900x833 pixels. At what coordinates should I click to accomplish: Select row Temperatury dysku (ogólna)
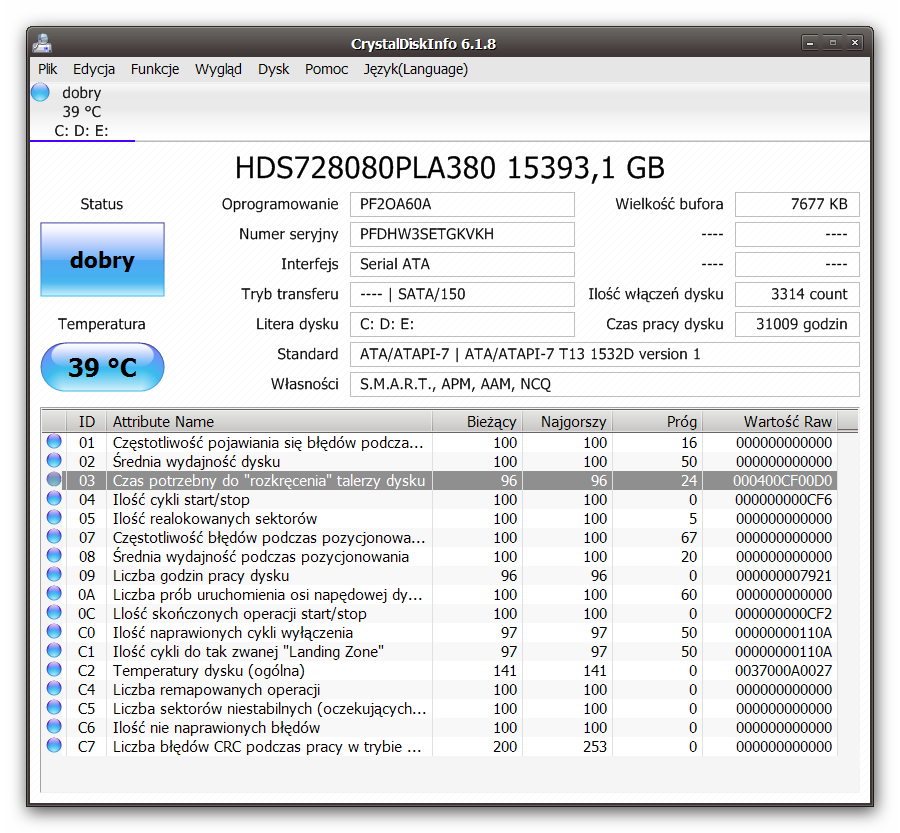tap(440, 671)
